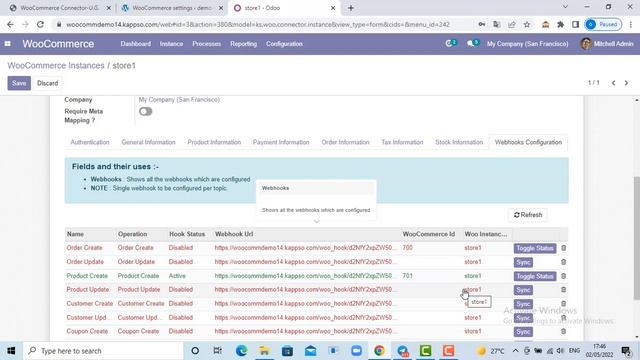The height and width of the screenshot is (360, 640).
Task: Switch to General Information tab
Action: pyautogui.click(x=148, y=142)
